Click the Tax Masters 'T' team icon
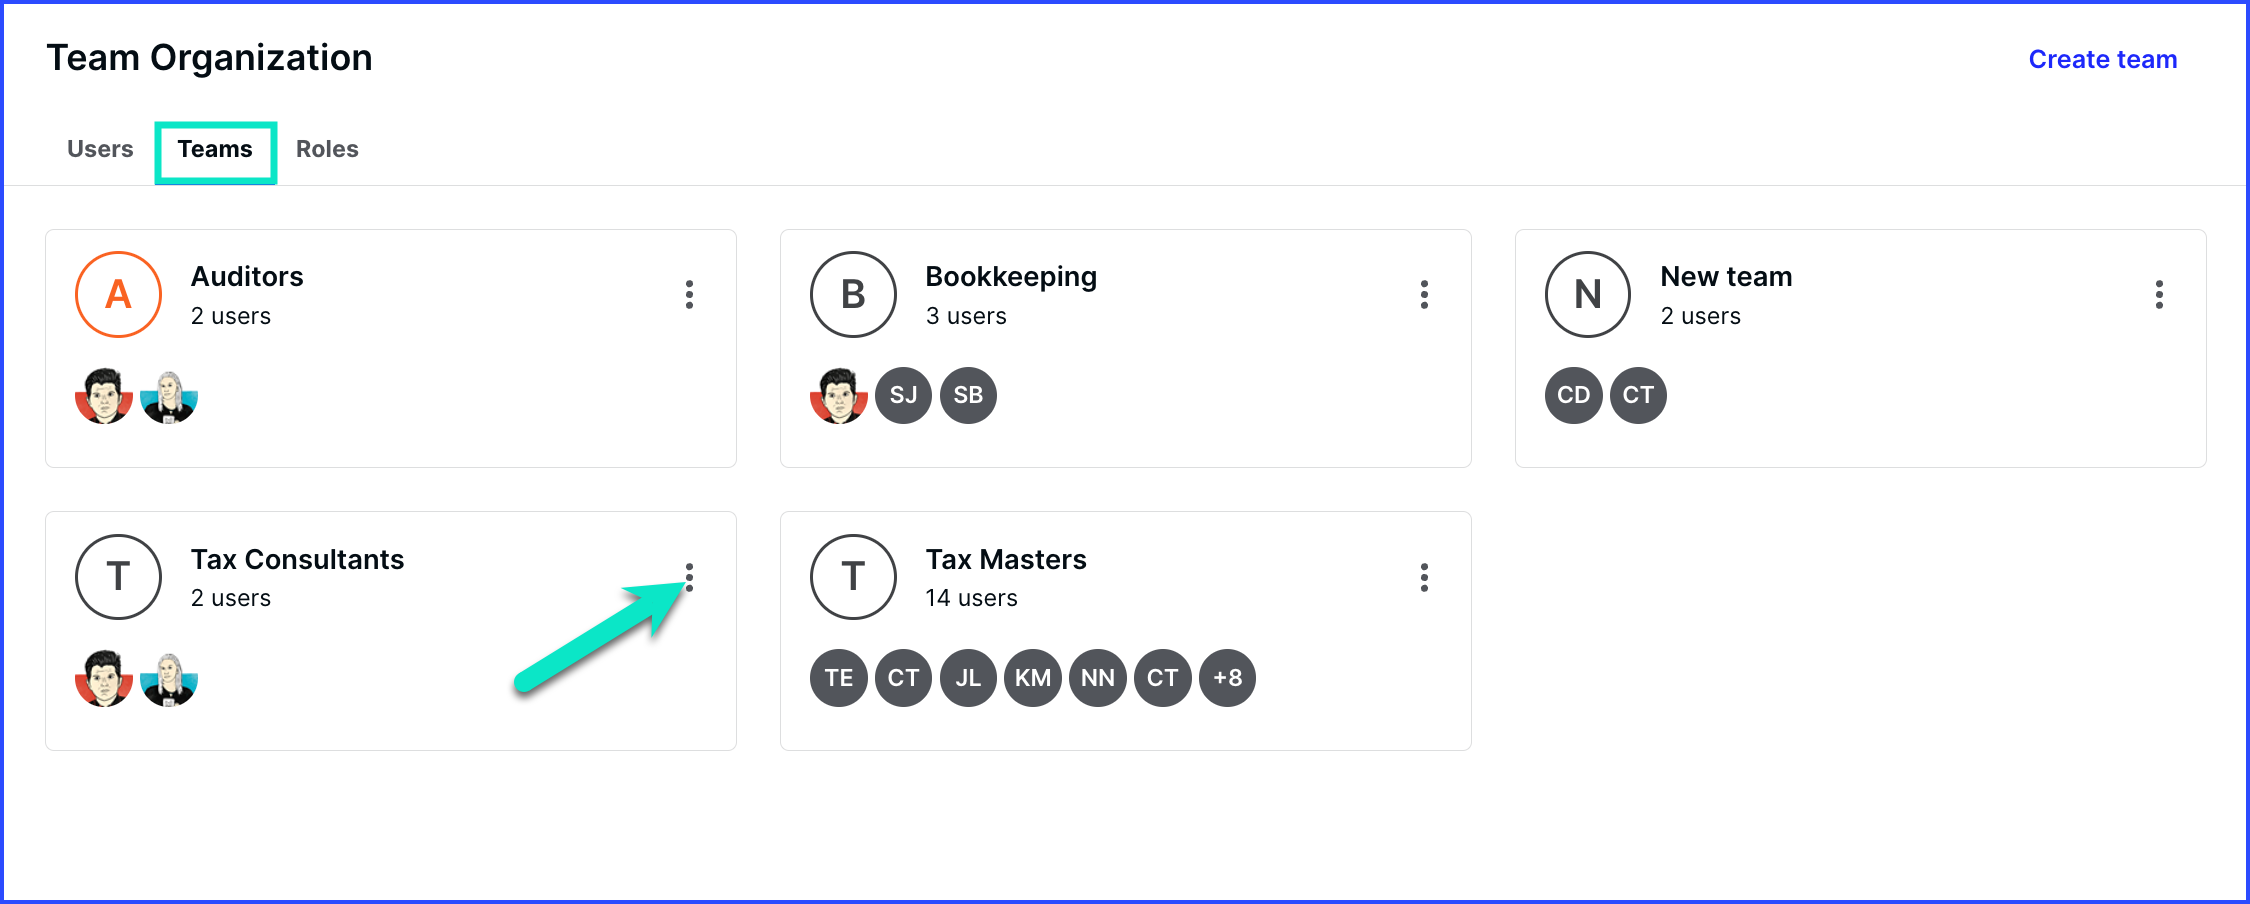The width and height of the screenshot is (2250, 904). coord(853,577)
